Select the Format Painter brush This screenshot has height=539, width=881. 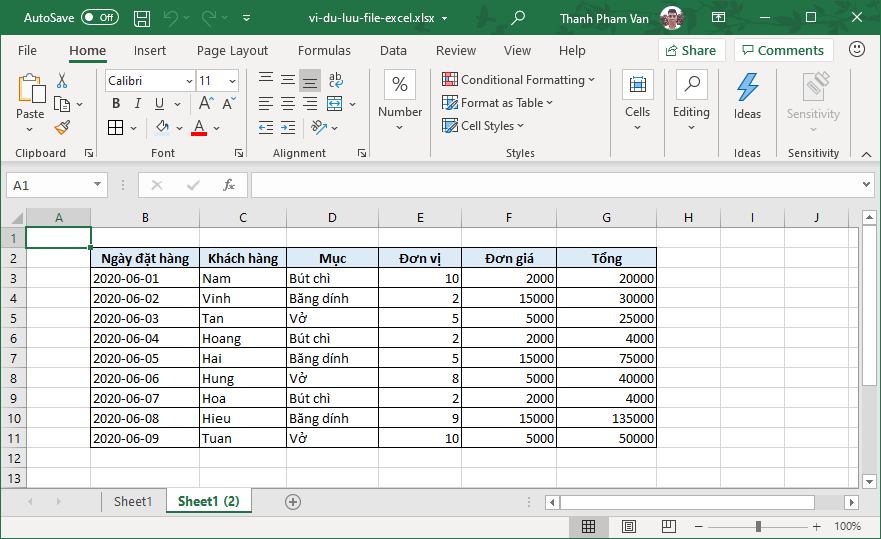(x=62, y=128)
